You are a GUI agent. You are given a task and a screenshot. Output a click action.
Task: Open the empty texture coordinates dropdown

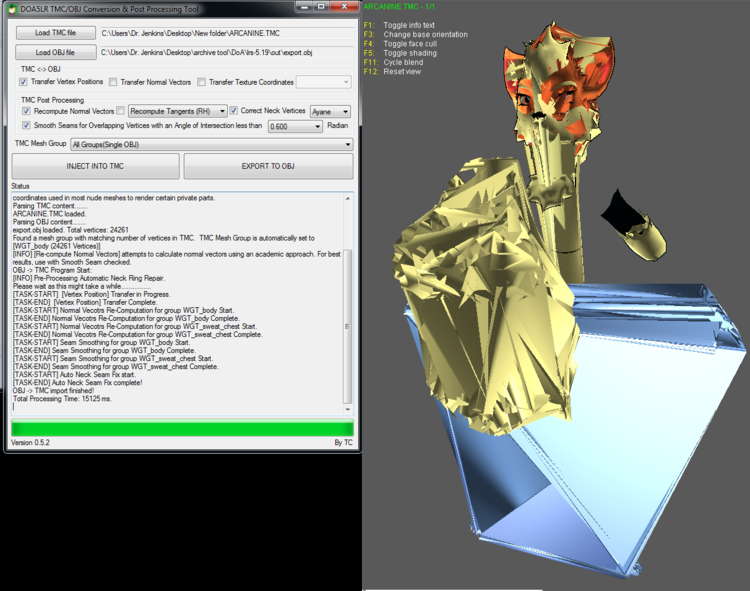point(324,82)
